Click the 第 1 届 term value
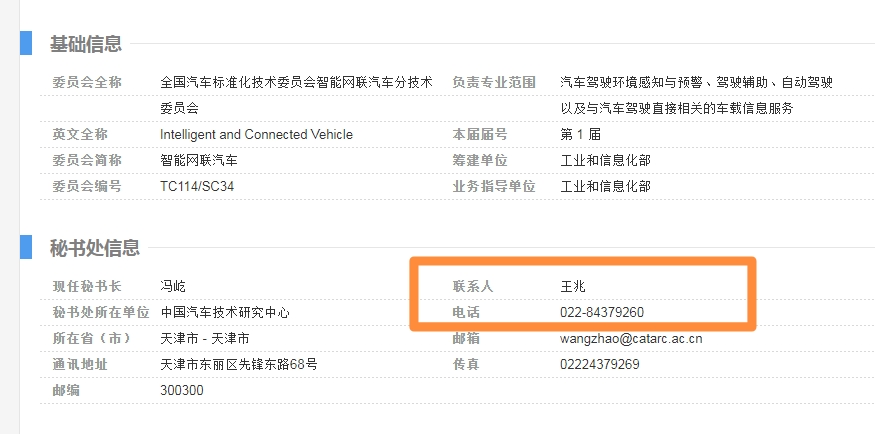875x434 pixels. (x=578, y=134)
